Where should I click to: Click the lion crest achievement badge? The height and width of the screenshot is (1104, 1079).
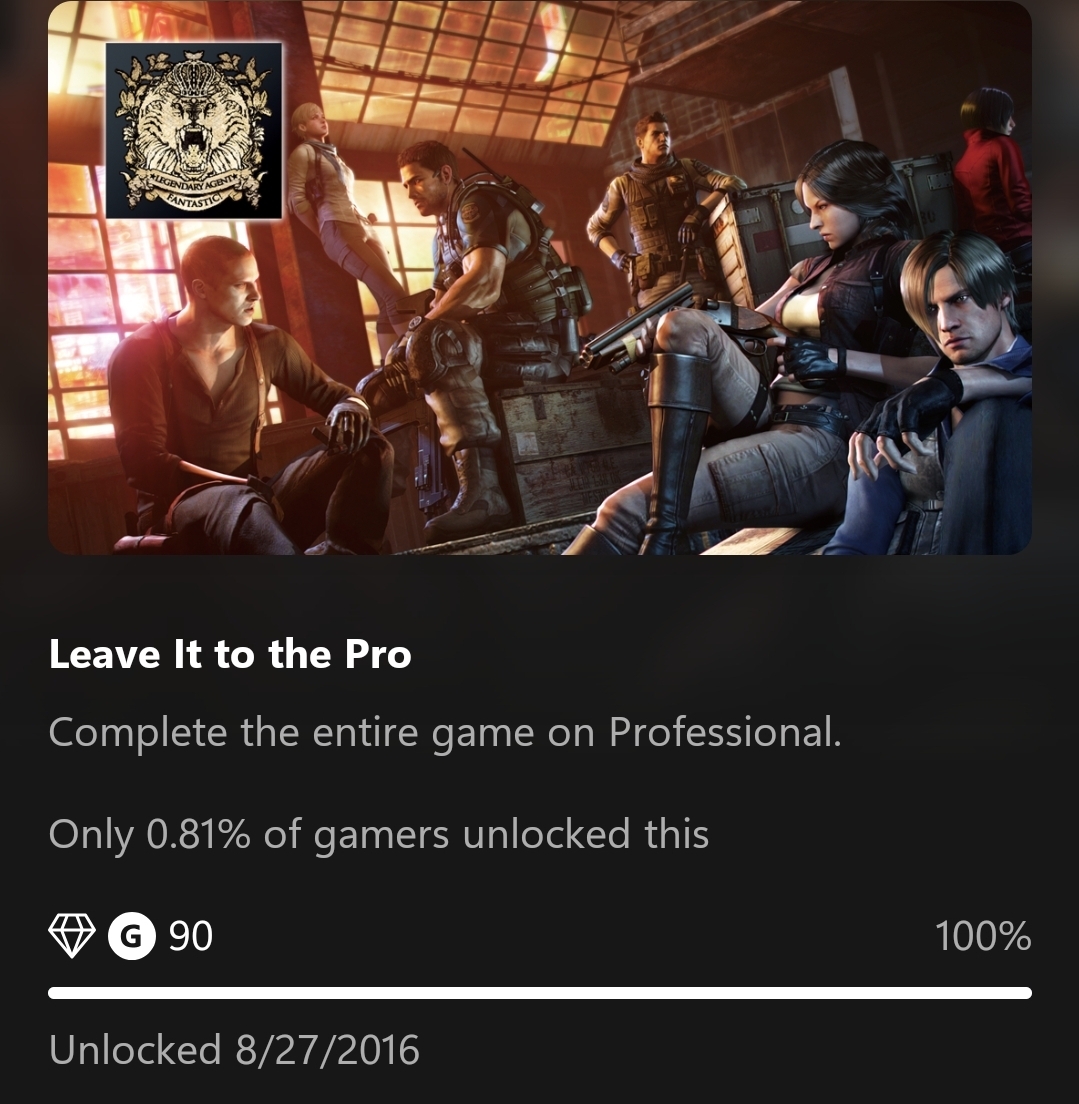(194, 131)
